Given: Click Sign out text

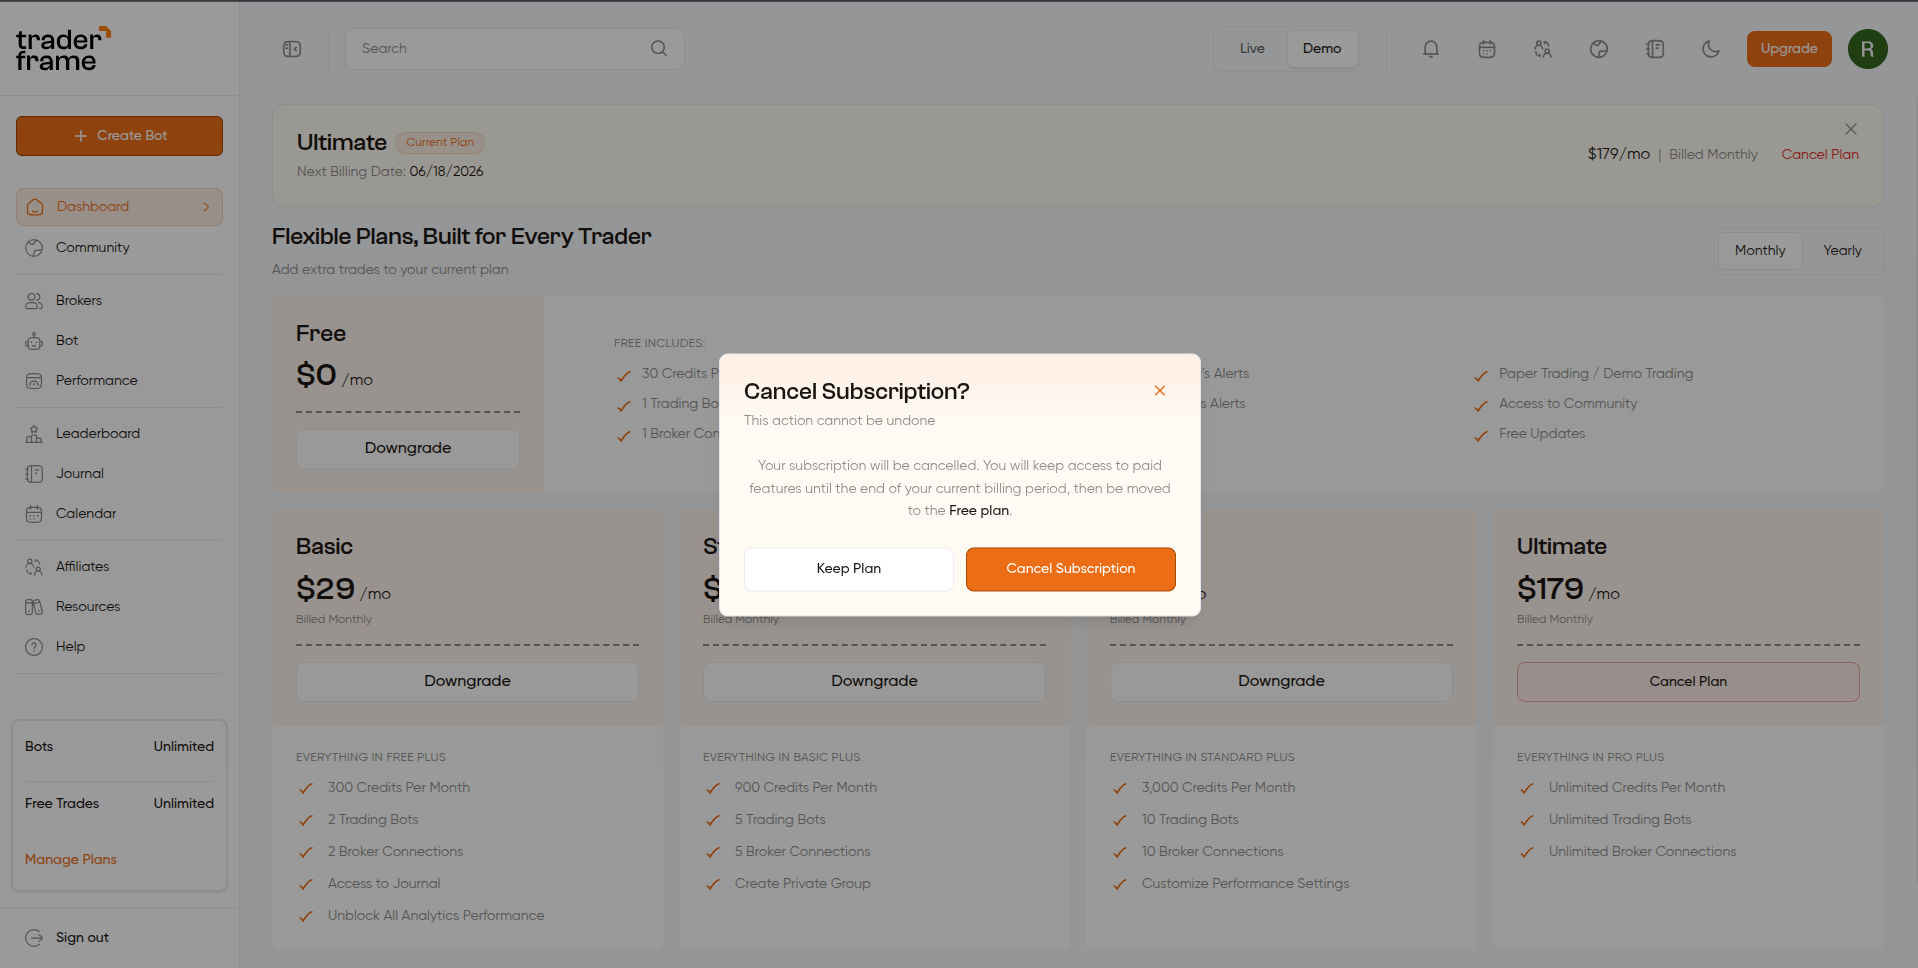Looking at the screenshot, I should click(x=82, y=938).
